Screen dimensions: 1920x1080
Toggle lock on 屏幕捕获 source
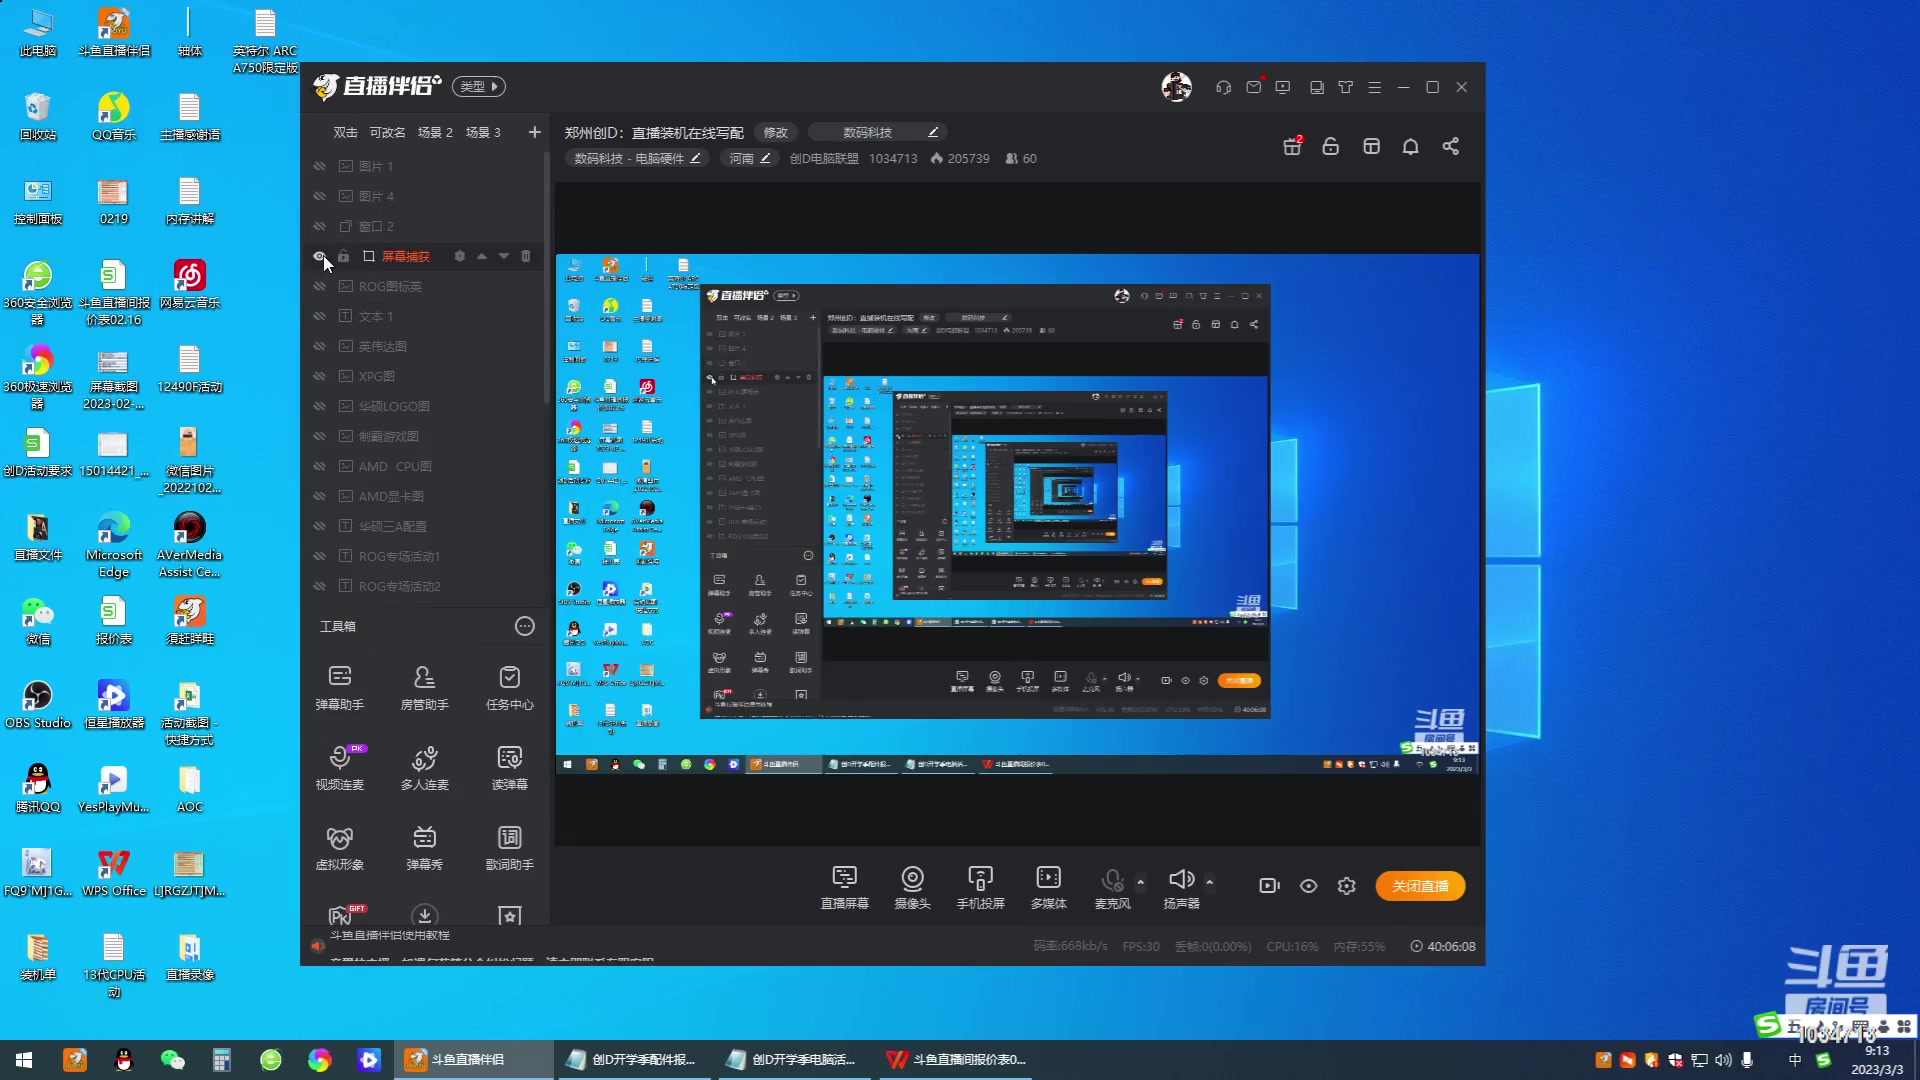pyautogui.click(x=344, y=256)
